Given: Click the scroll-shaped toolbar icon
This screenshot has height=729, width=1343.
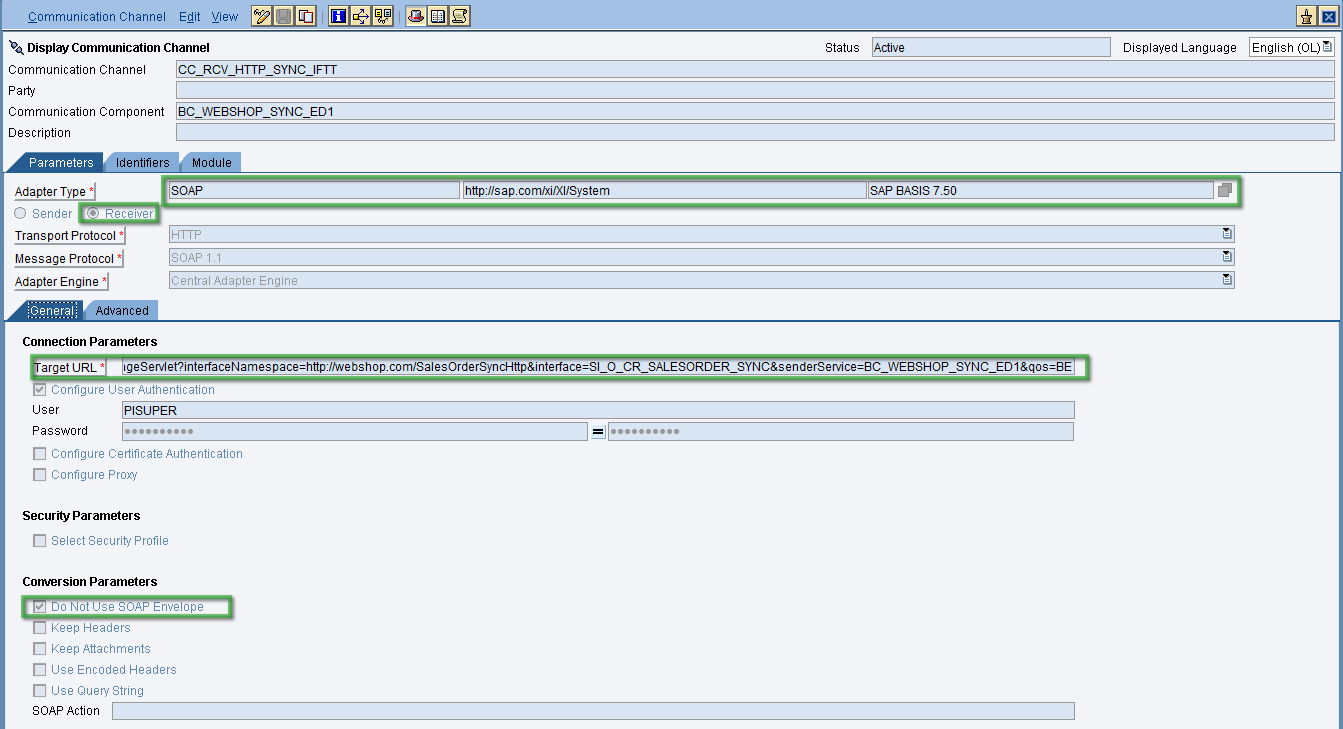Looking at the screenshot, I should click(x=459, y=16).
